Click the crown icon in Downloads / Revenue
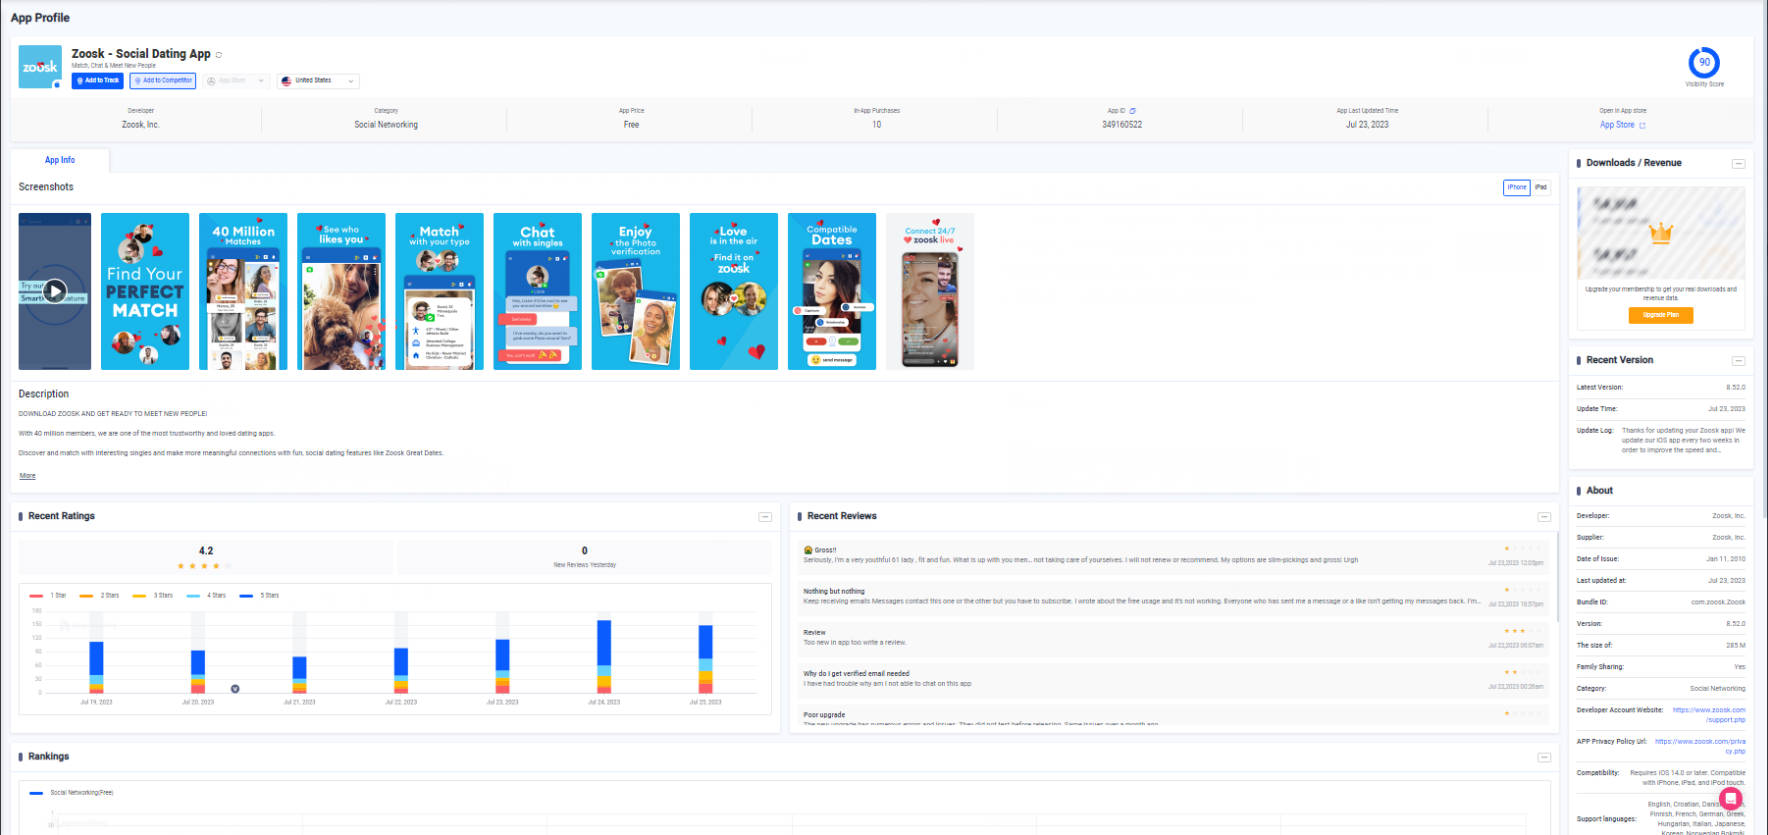Viewport: 1768px width, 835px height. coord(1661,234)
